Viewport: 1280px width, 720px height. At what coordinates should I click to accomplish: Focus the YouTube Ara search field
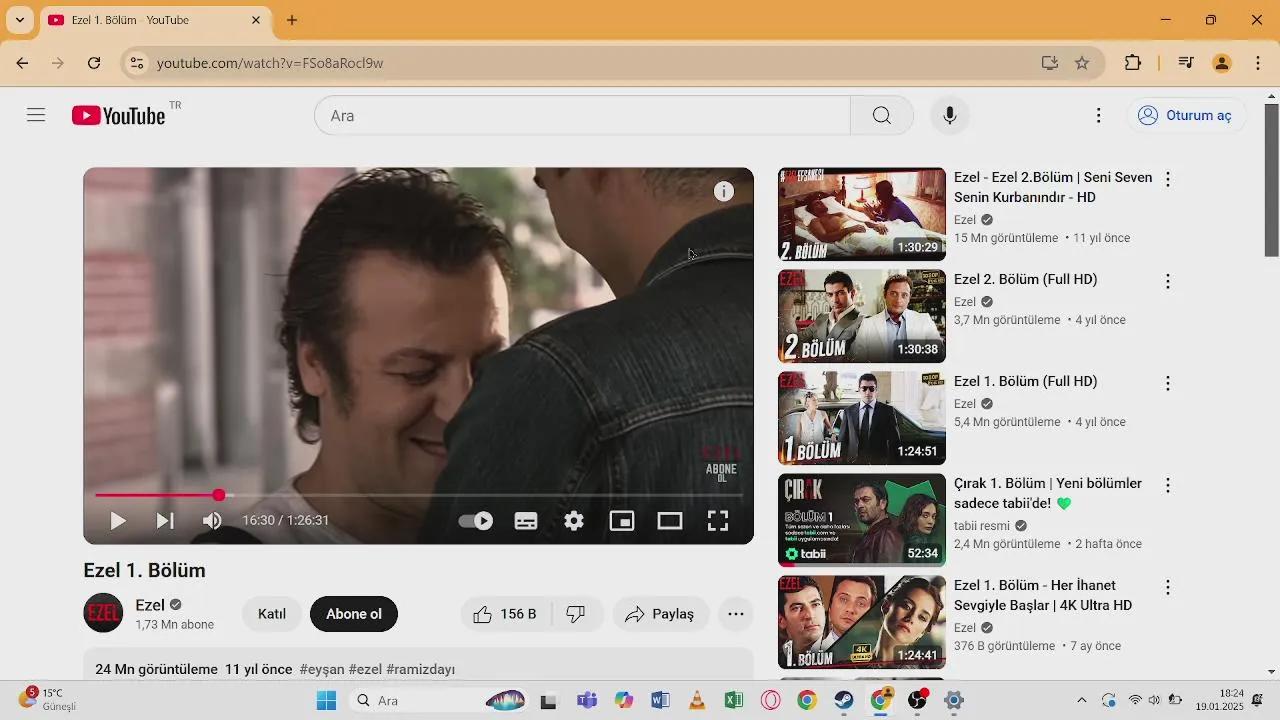[x=583, y=115]
